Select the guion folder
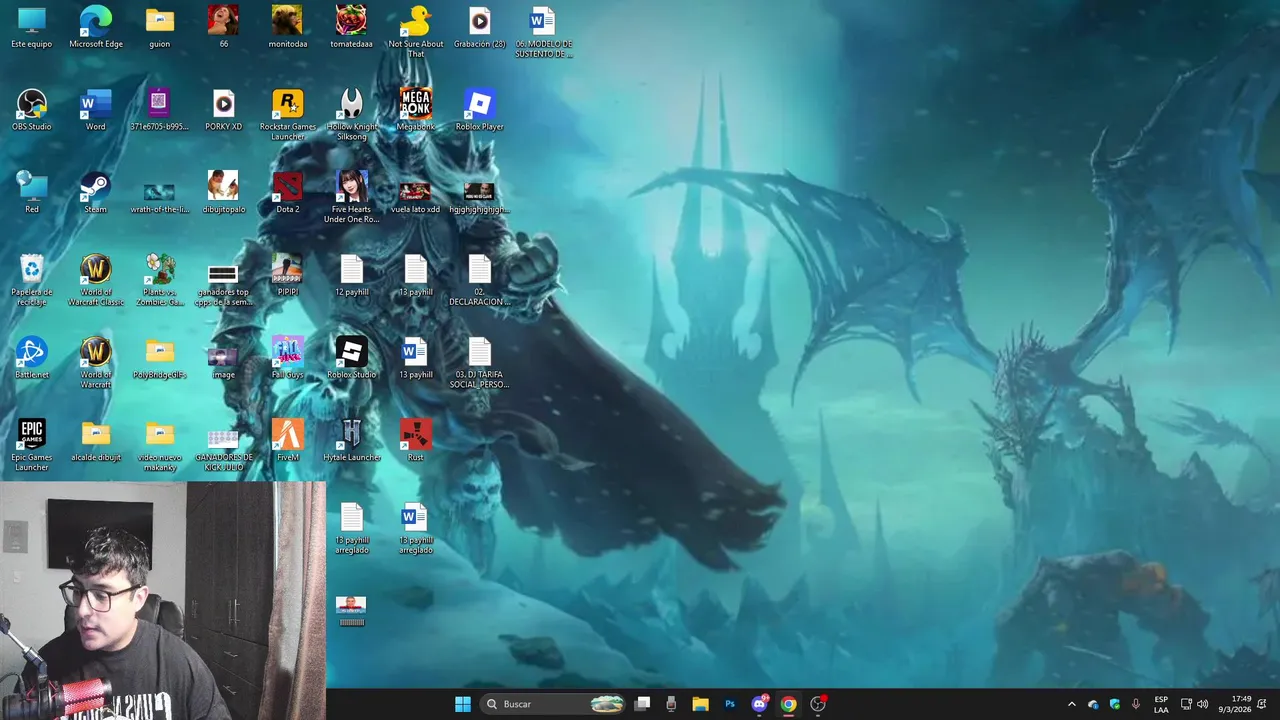Viewport: 1280px width, 720px height. click(160, 28)
